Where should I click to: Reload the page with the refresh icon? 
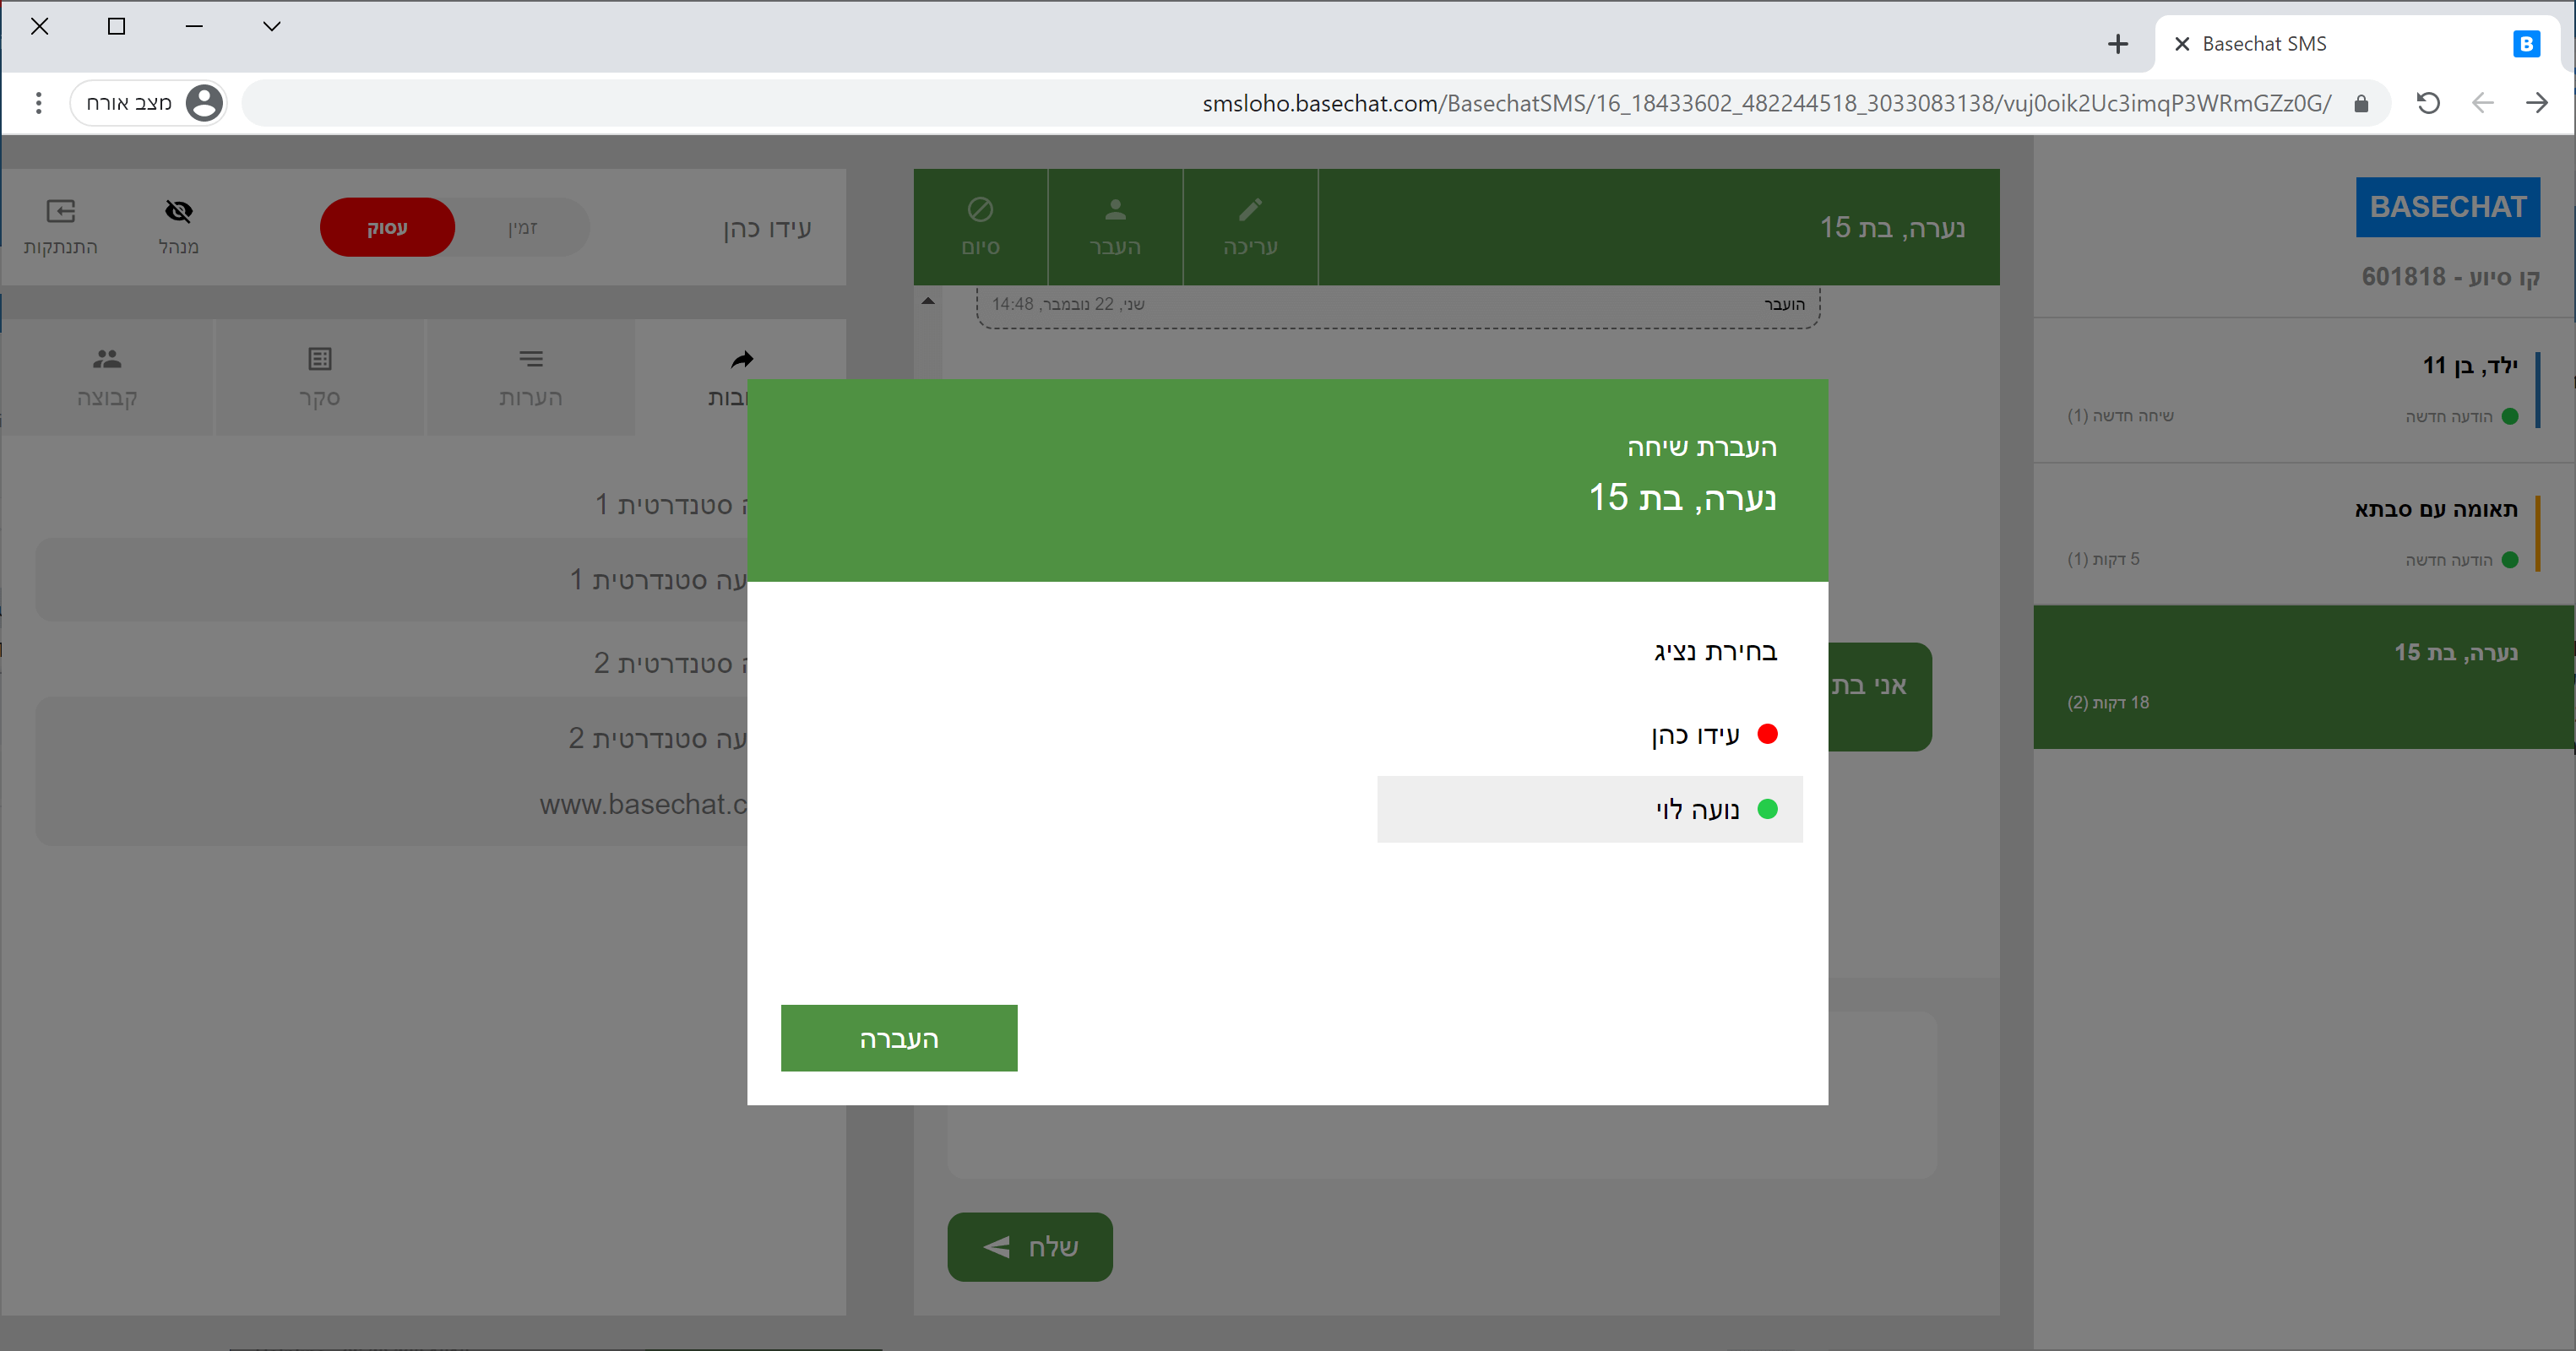2428,103
